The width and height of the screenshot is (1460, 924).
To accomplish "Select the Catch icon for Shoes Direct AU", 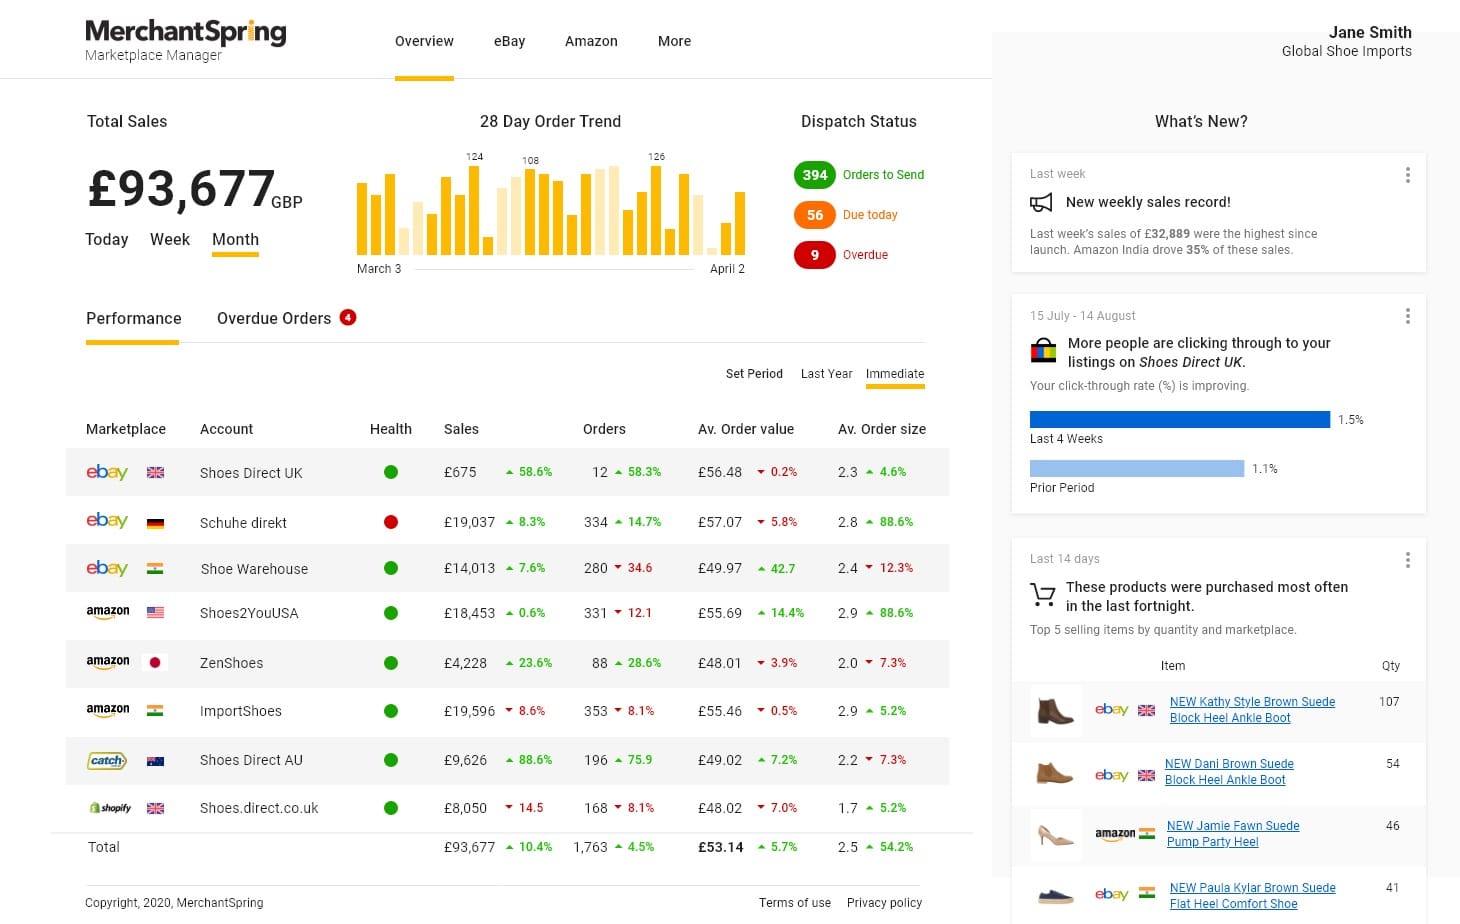I will click(106, 760).
